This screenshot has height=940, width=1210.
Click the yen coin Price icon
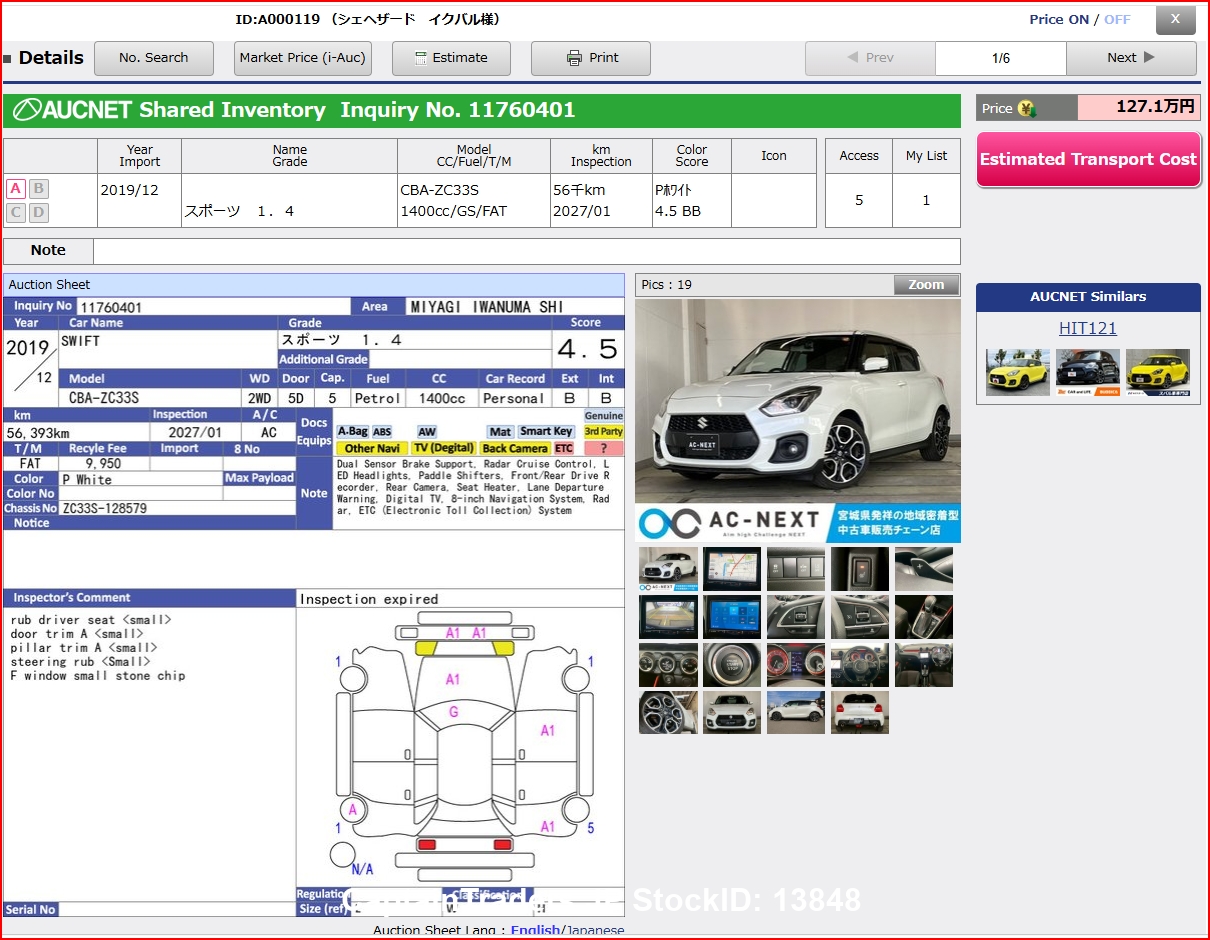1026,108
